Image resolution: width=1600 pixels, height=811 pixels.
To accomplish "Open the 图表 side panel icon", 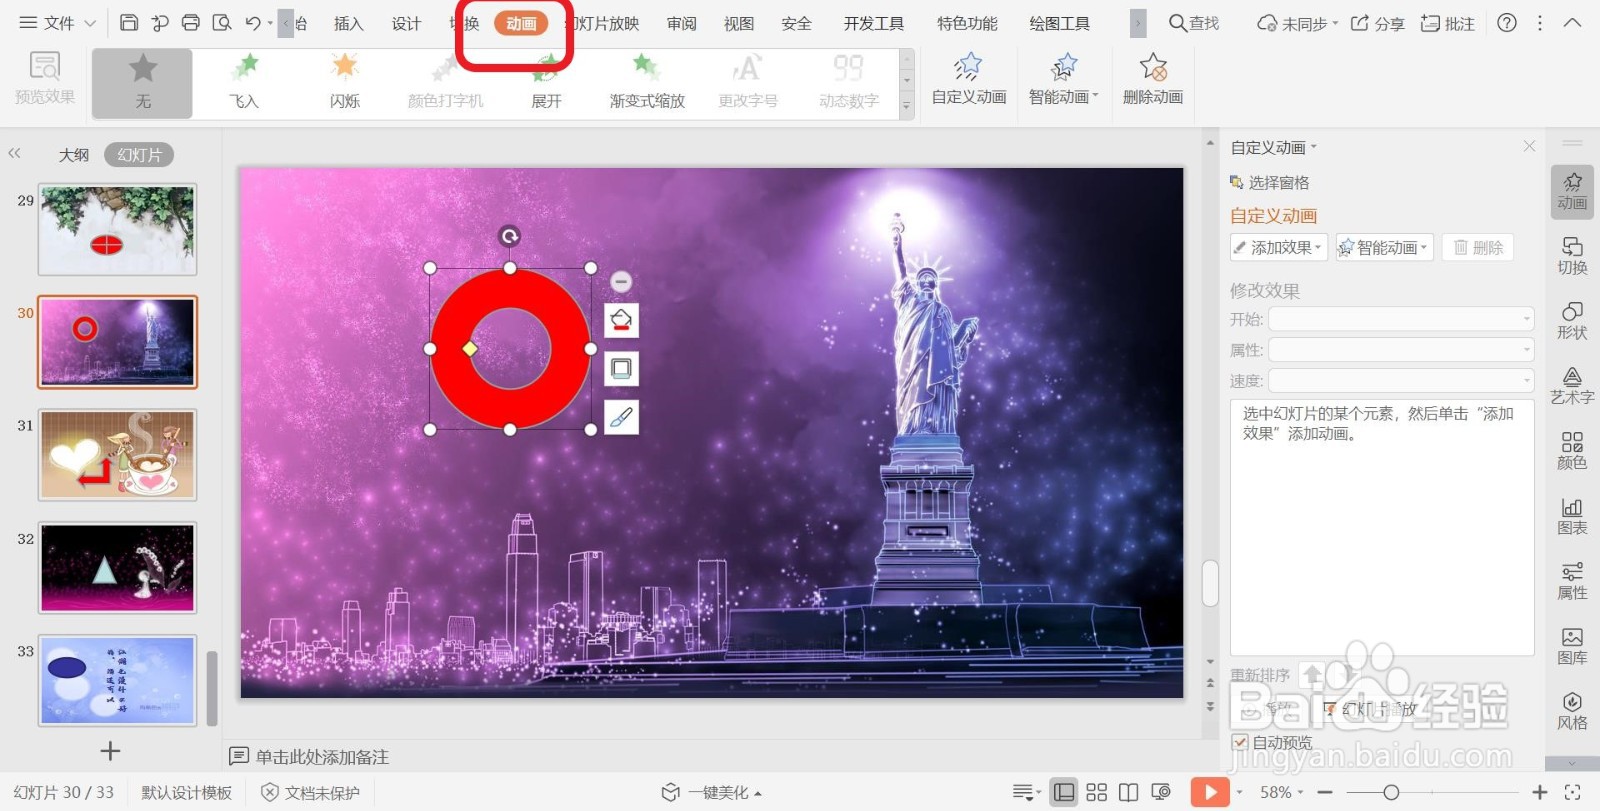I will click(x=1572, y=516).
